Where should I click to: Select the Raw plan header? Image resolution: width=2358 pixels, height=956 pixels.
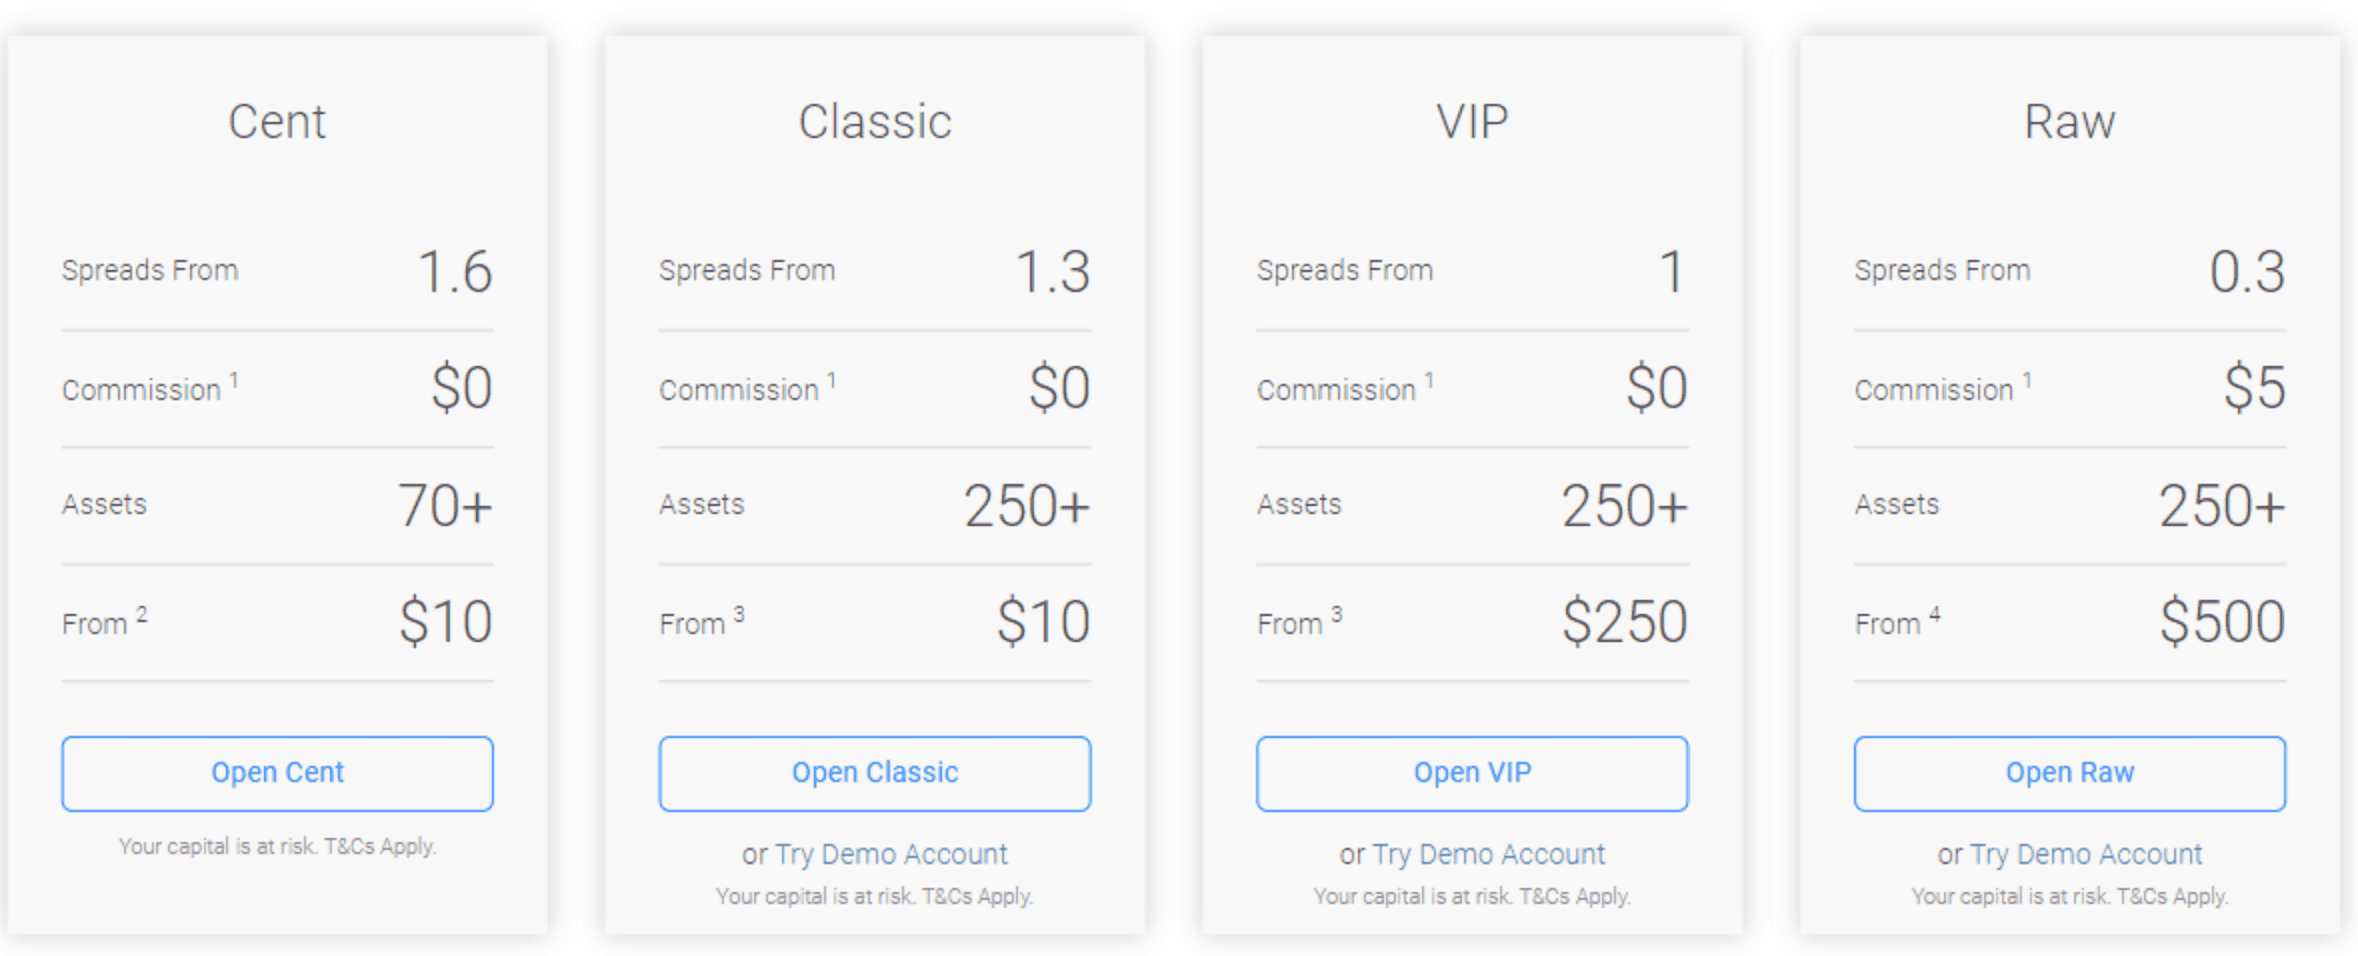(2069, 121)
